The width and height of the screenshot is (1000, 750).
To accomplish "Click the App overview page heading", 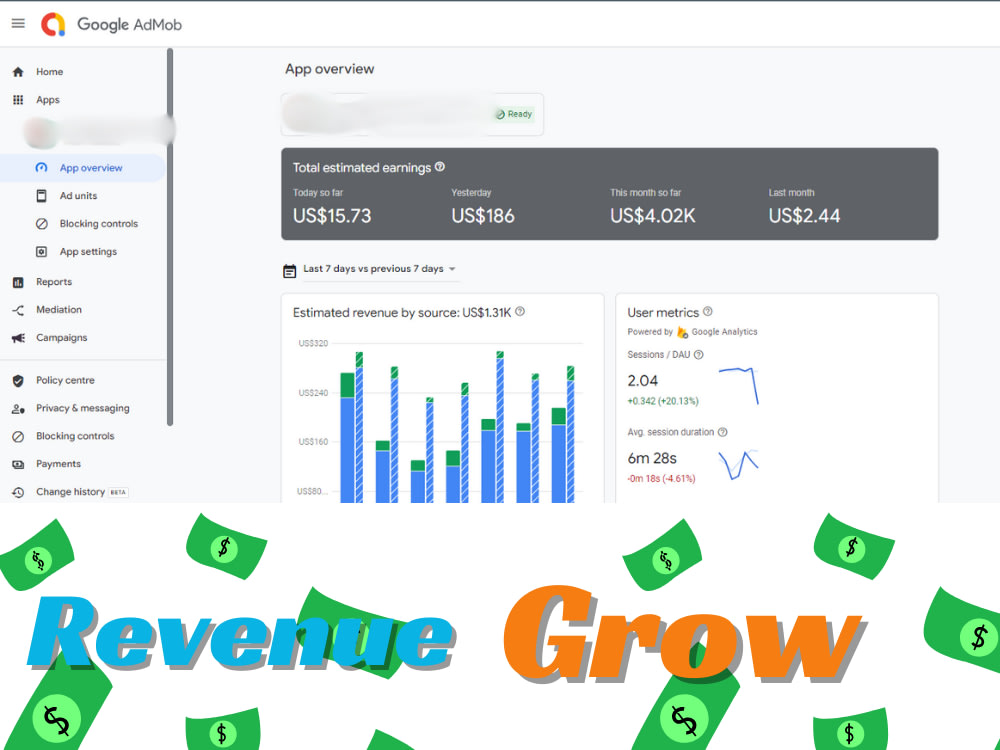I will pyautogui.click(x=329, y=69).
